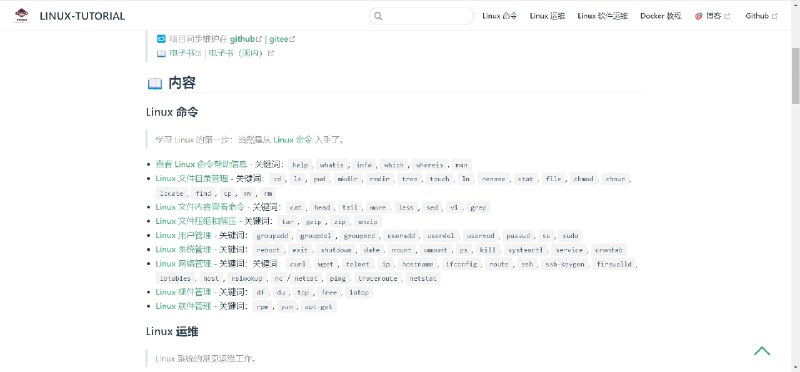Click the sync icon beside 项目同步维护在

click(x=161, y=38)
